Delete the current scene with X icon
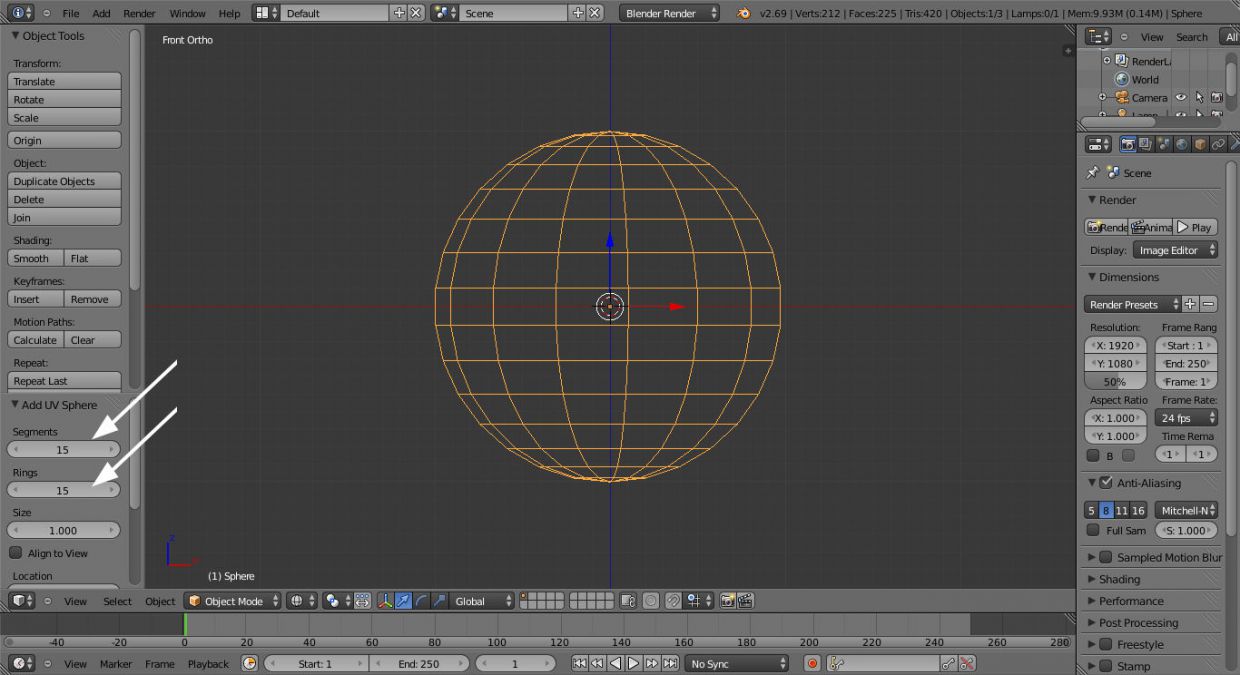 pos(595,13)
